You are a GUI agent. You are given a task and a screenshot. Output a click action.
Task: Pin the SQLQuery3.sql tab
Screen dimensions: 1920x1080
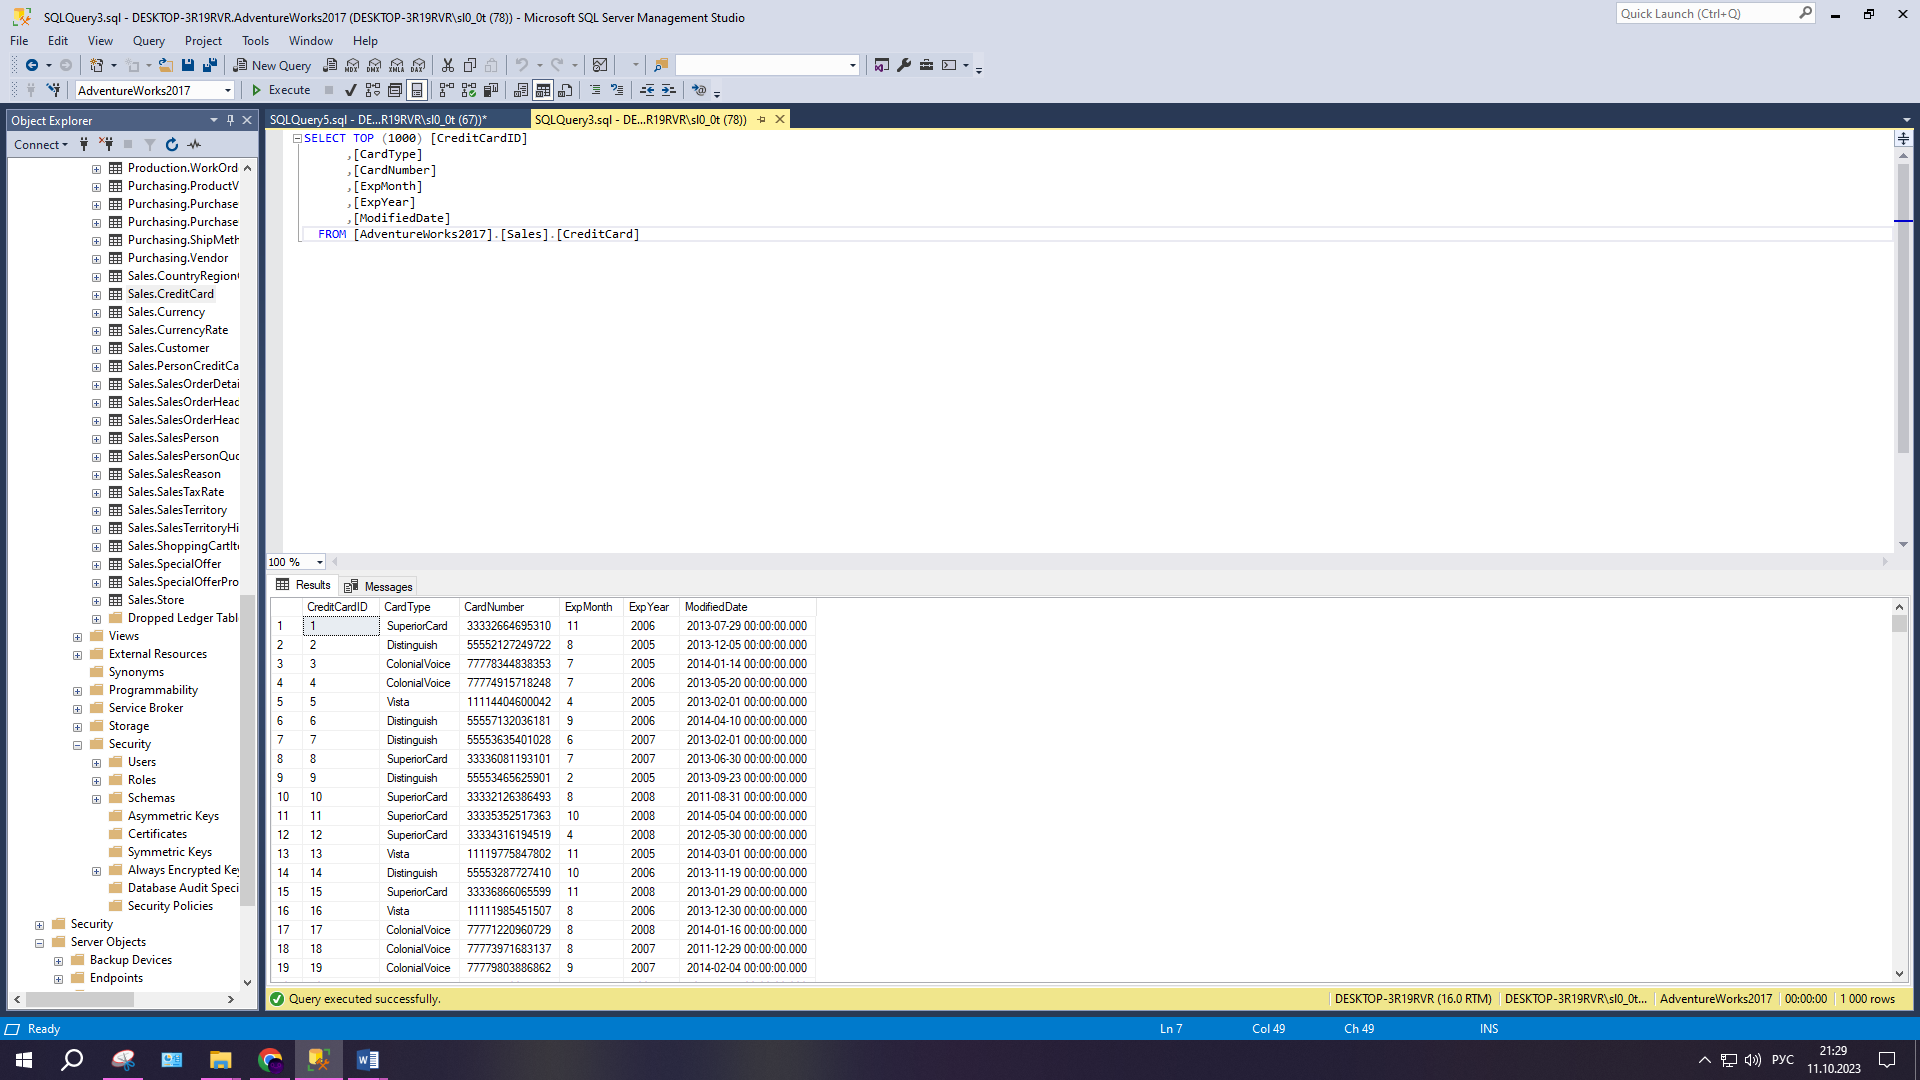tap(761, 119)
